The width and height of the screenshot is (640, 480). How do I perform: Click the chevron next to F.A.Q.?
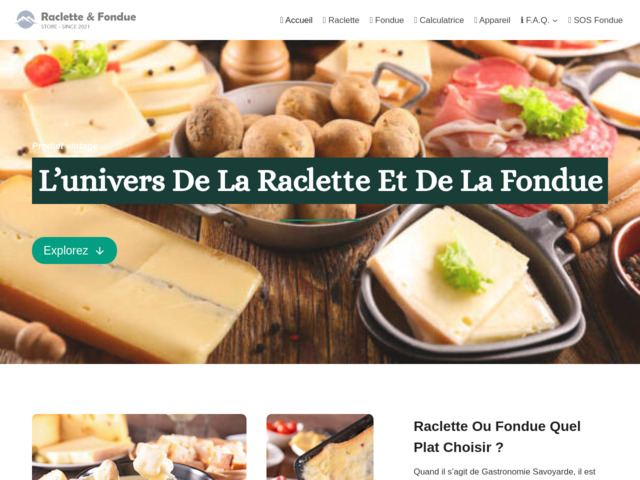pos(555,20)
